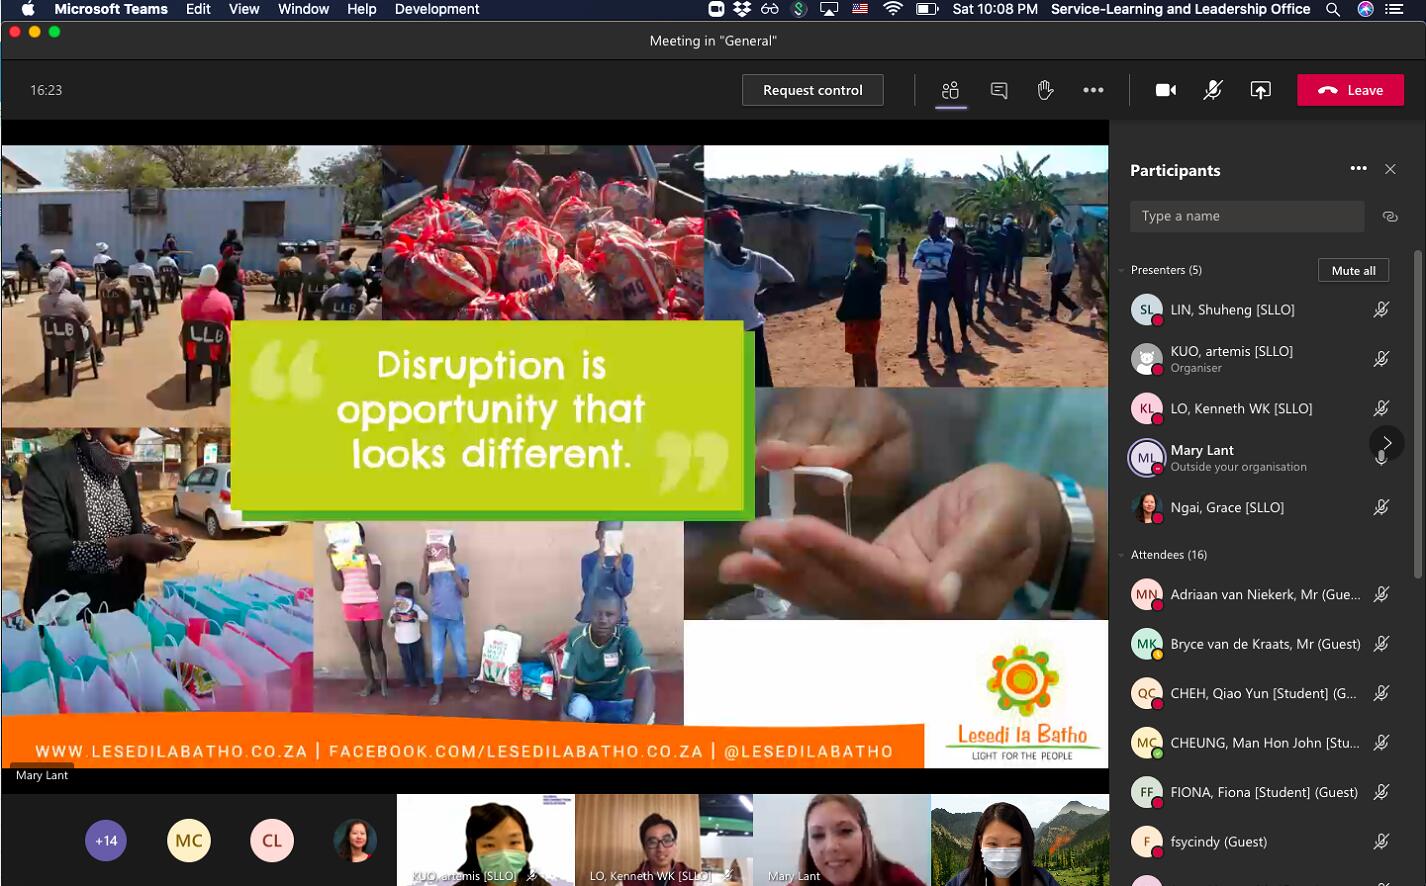Open More actions ellipsis in meeting toolbar
This screenshot has height=886, width=1426.
(1093, 90)
